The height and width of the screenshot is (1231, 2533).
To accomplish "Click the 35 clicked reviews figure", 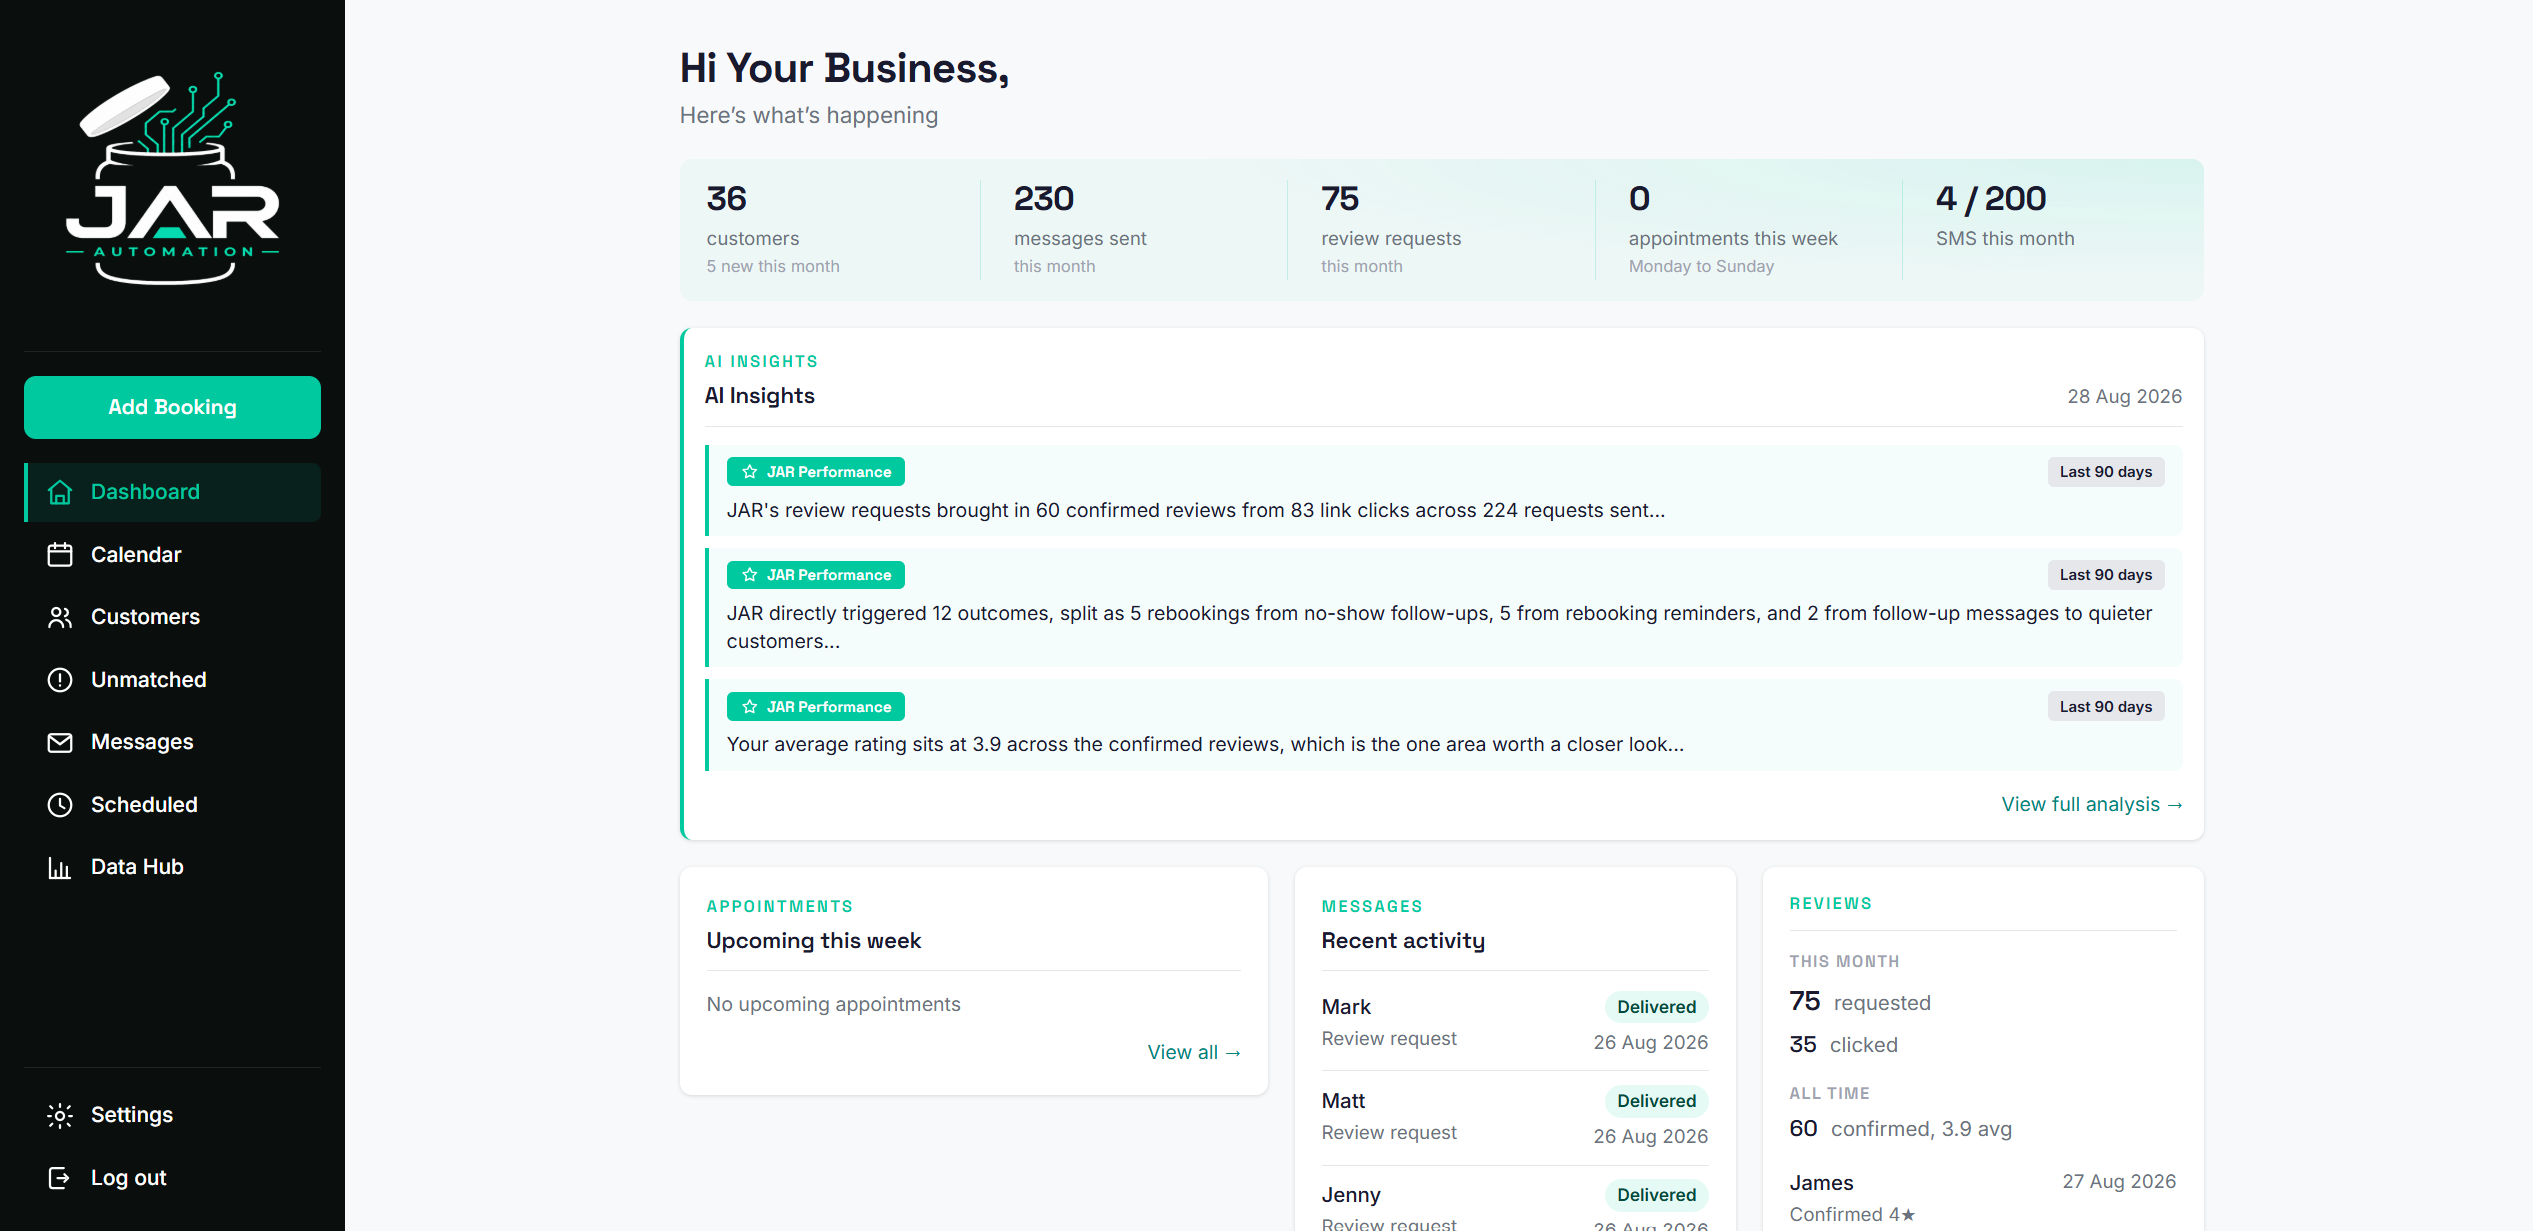I will (x=1843, y=1045).
